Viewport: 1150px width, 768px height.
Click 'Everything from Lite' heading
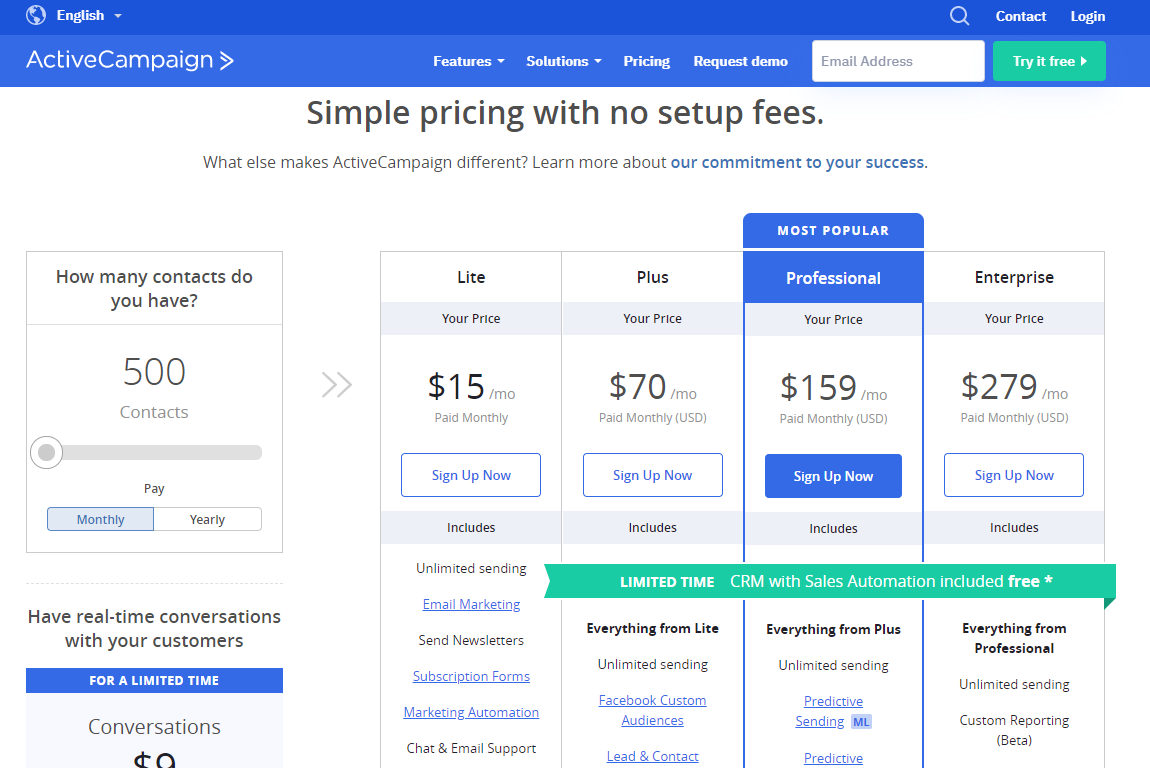point(652,629)
